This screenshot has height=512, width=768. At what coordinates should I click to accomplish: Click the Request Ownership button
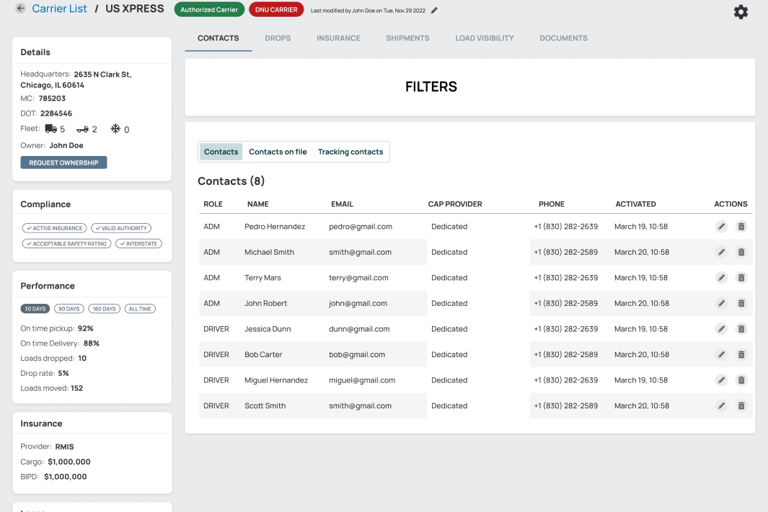tap(64, 163)
